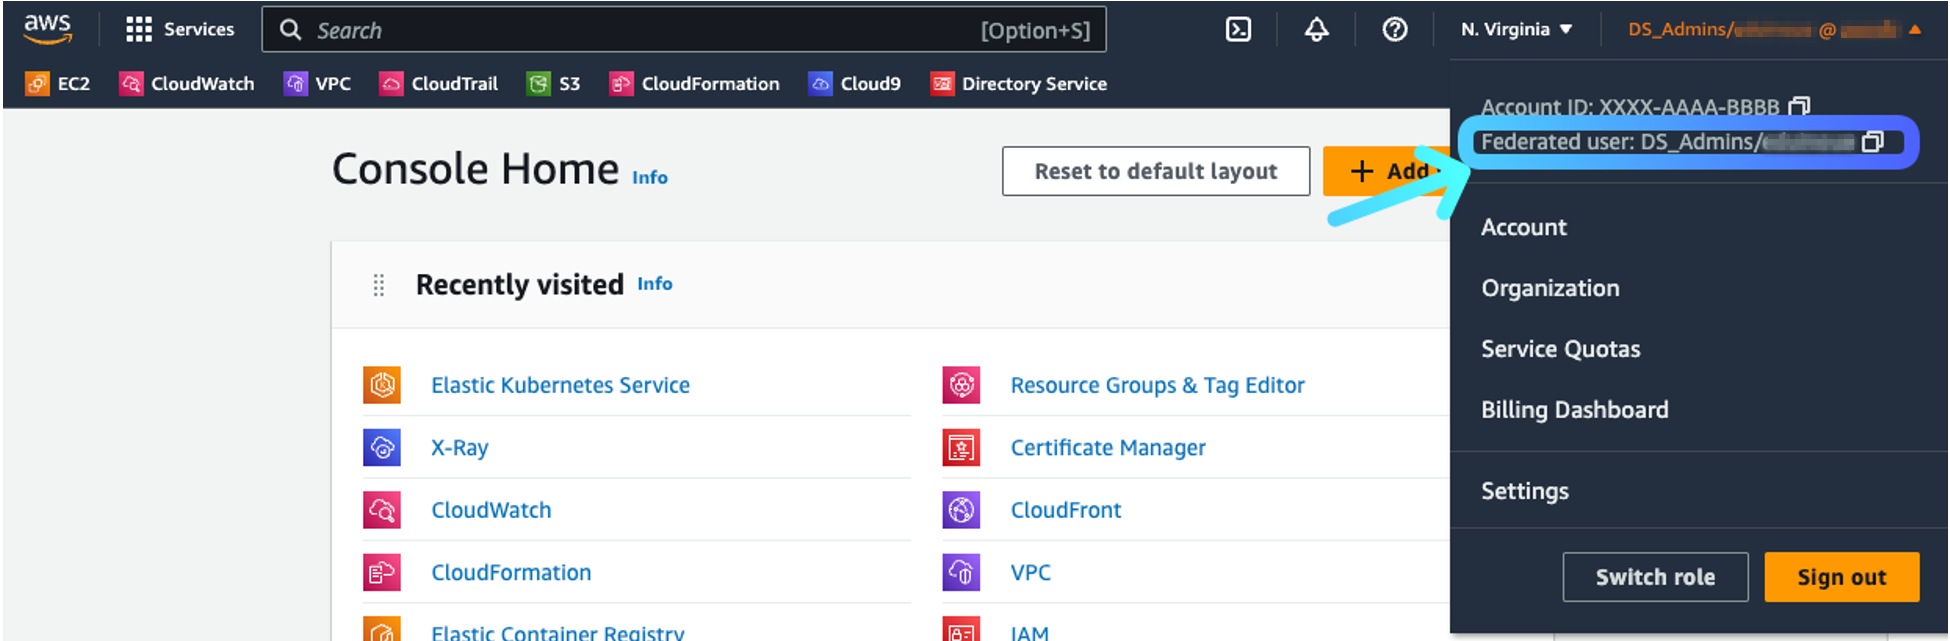Open the Console Home Info link
The image size is (1950, 641).
pyautogui.click(x=650, y=177)
